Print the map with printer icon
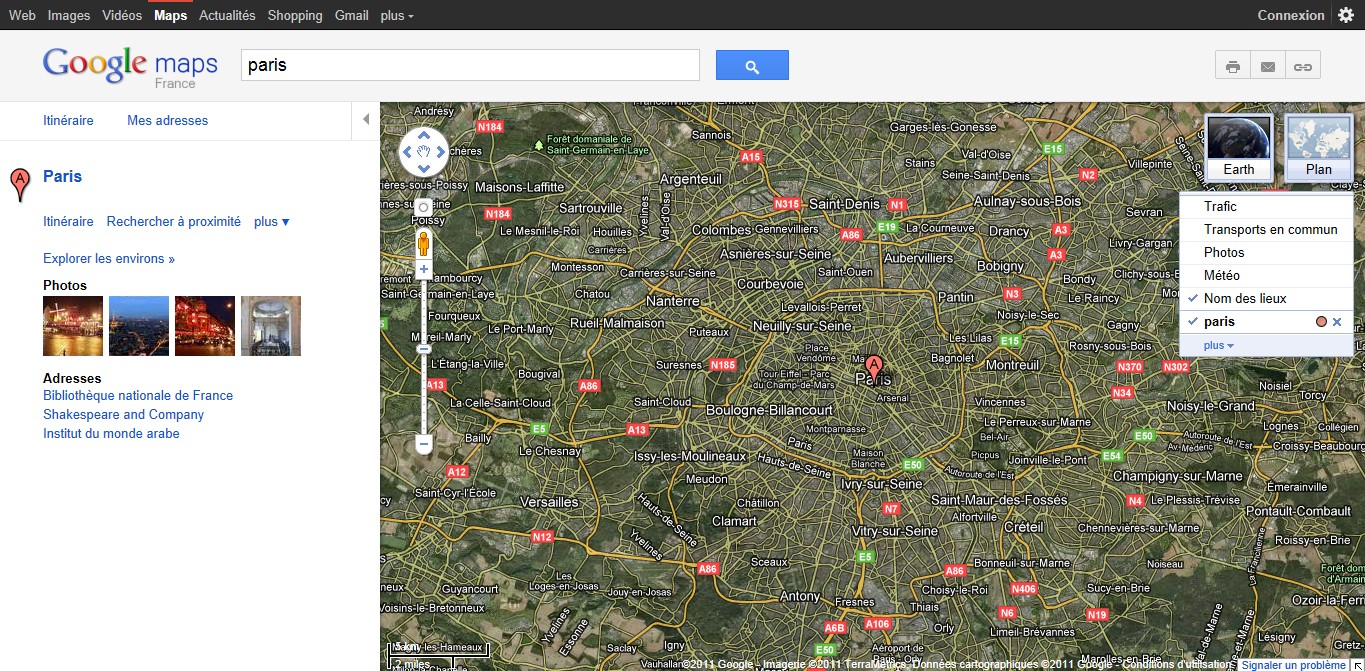Image resolution: width=1365 pixels, height=671 pixels. click(x=1233, y=67)
